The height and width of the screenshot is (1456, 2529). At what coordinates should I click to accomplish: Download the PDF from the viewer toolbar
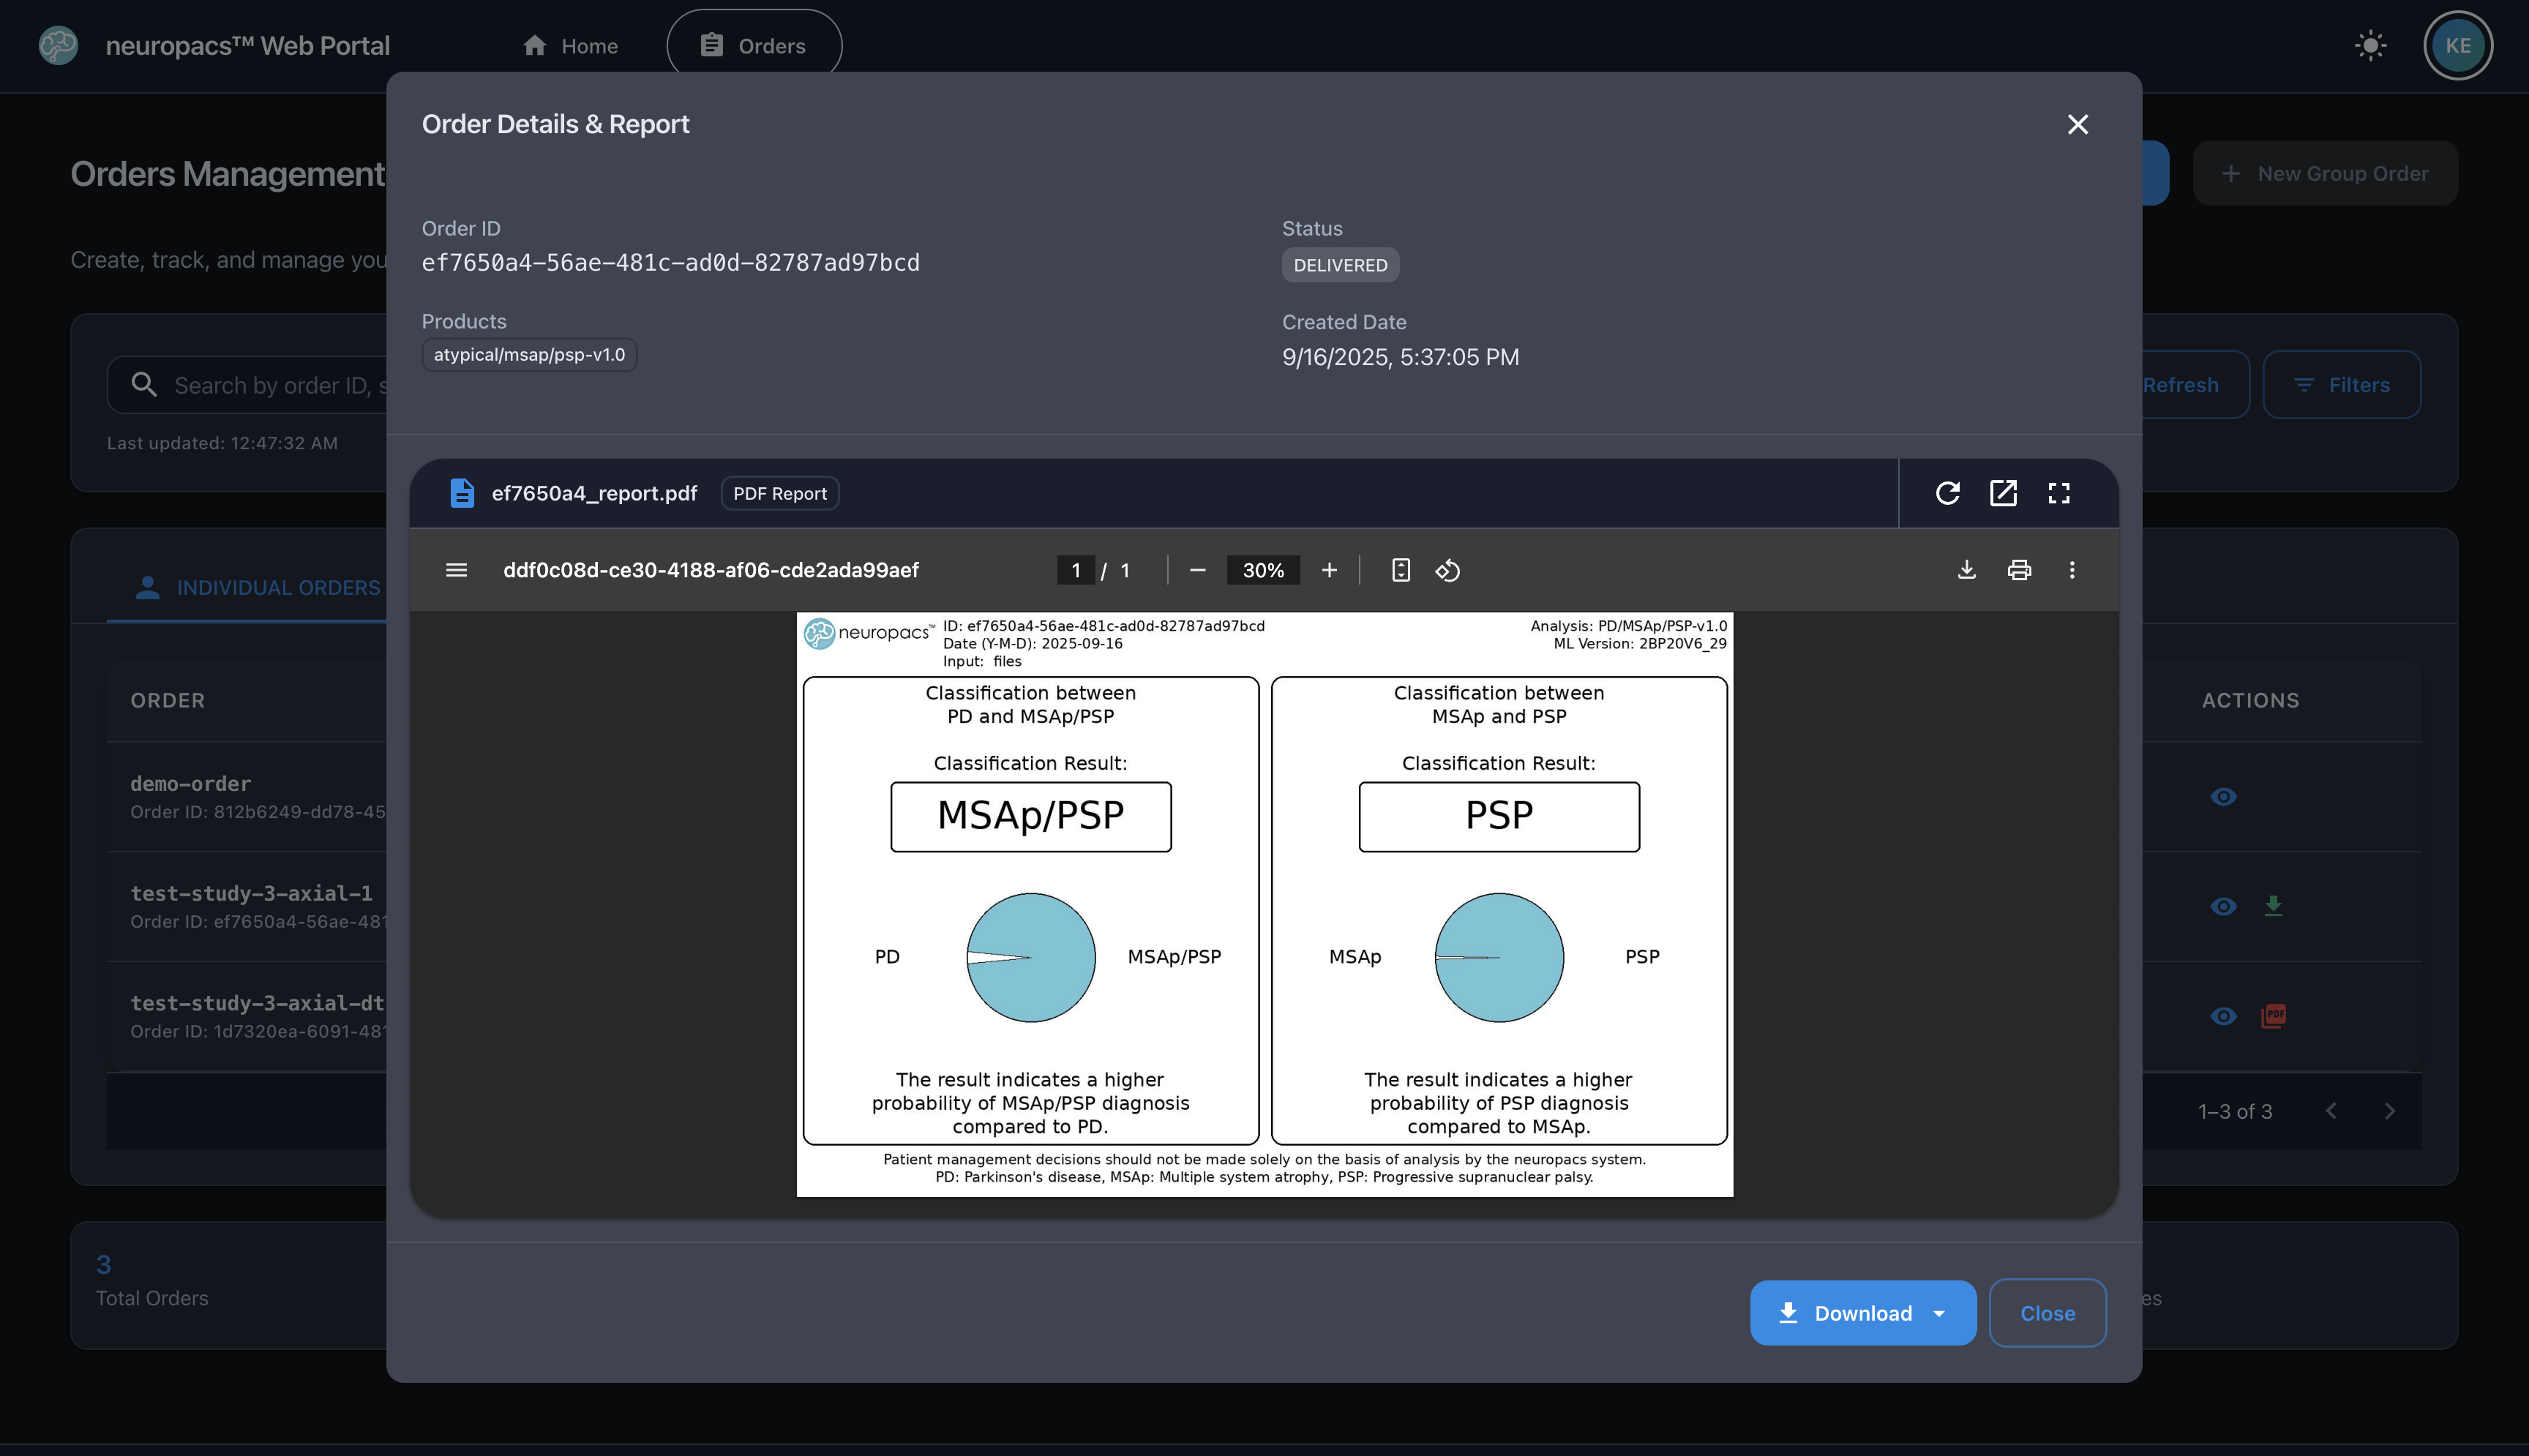1966,570
